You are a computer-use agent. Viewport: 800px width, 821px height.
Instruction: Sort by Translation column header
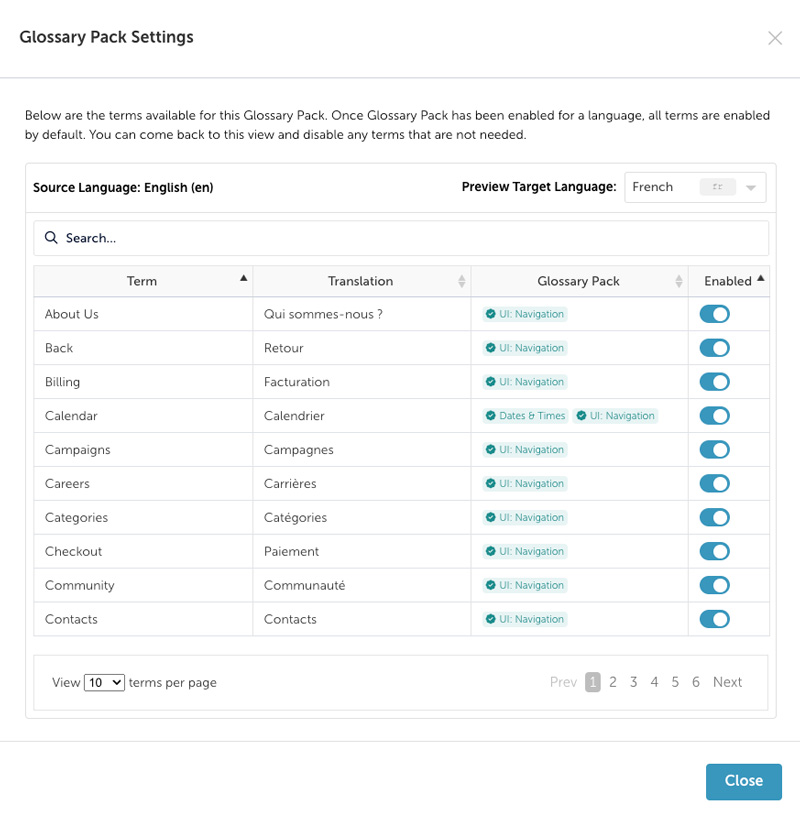click(362, 281)
